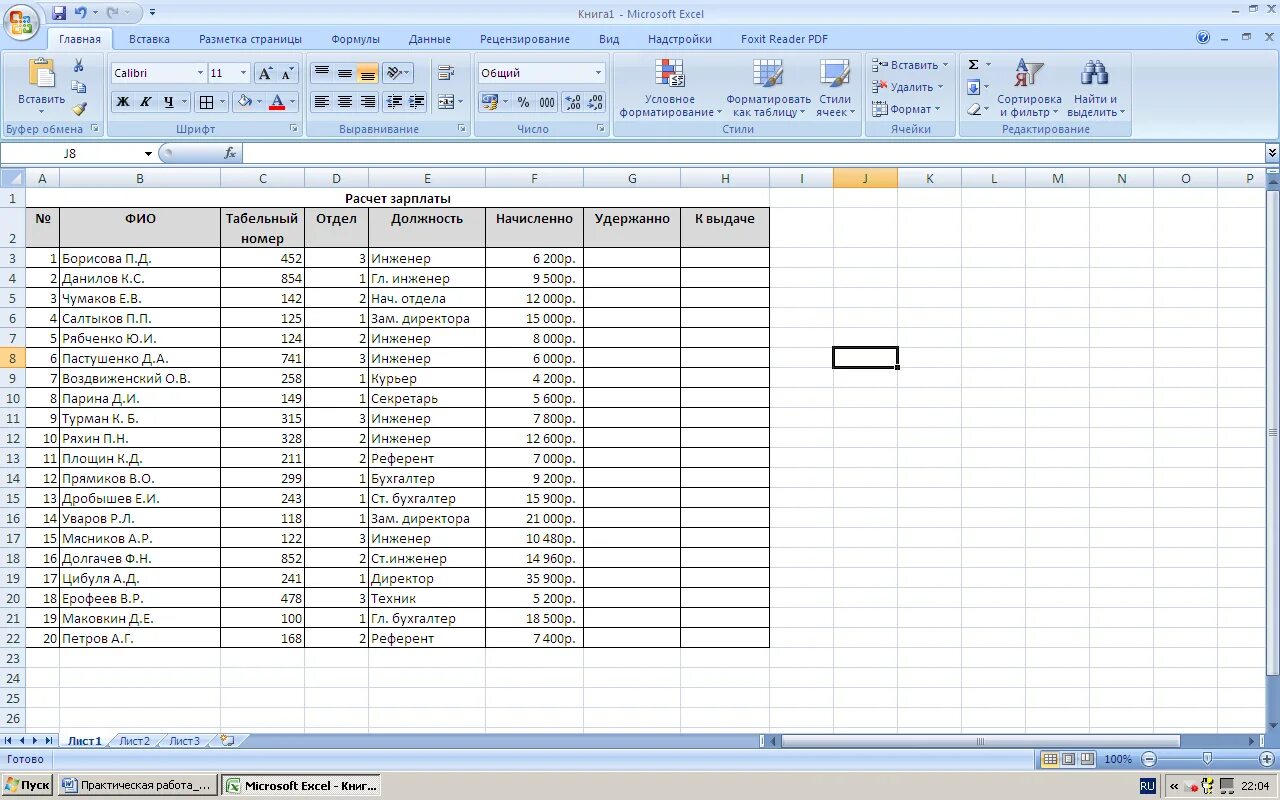This screenshot has height=800, width=1280.
Task: Click the zoom slider handle
Action: 1207,760
